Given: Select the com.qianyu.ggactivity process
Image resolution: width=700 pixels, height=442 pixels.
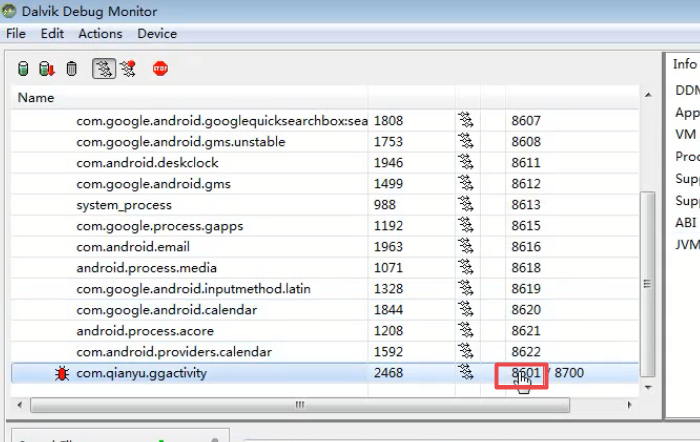Looking at the screenshot, I should click(142, 373).
